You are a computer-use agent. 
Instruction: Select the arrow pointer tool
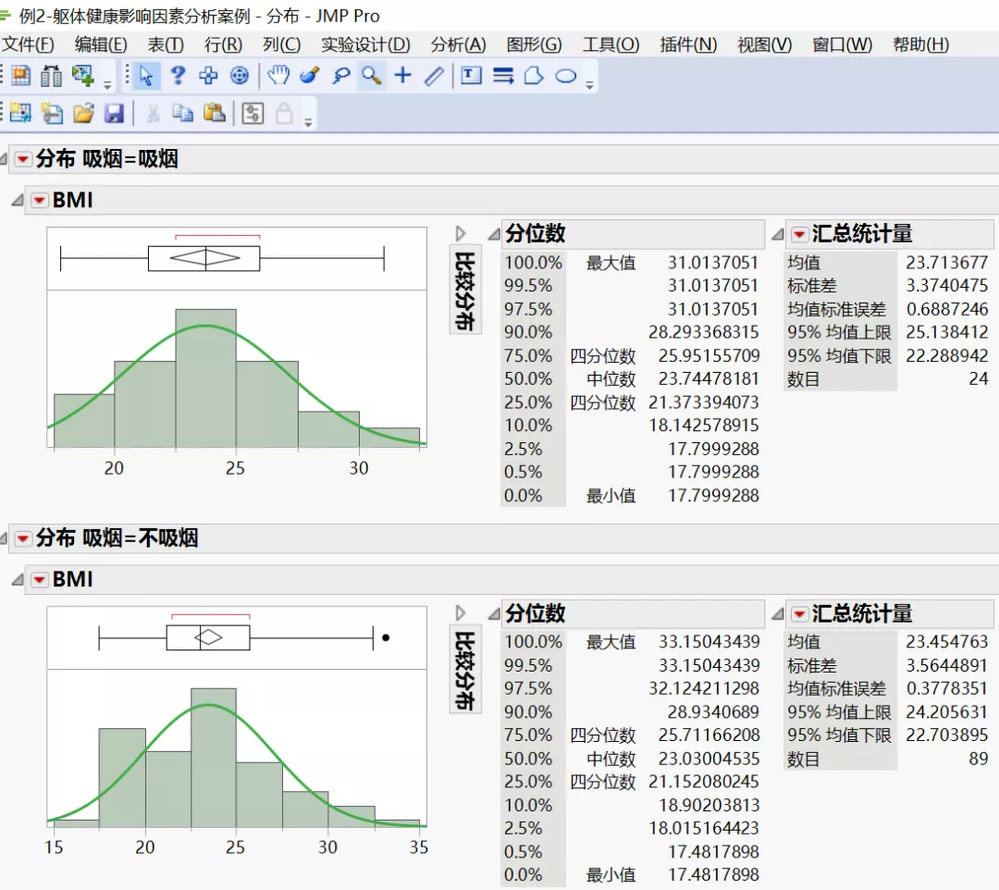pyautogui.click(x=146, y=76)
